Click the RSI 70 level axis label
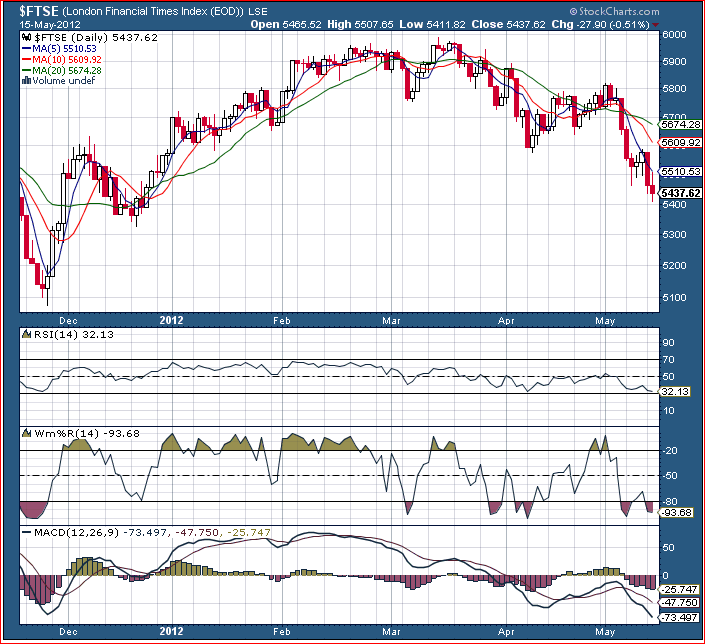 click(x=668, y=360)
